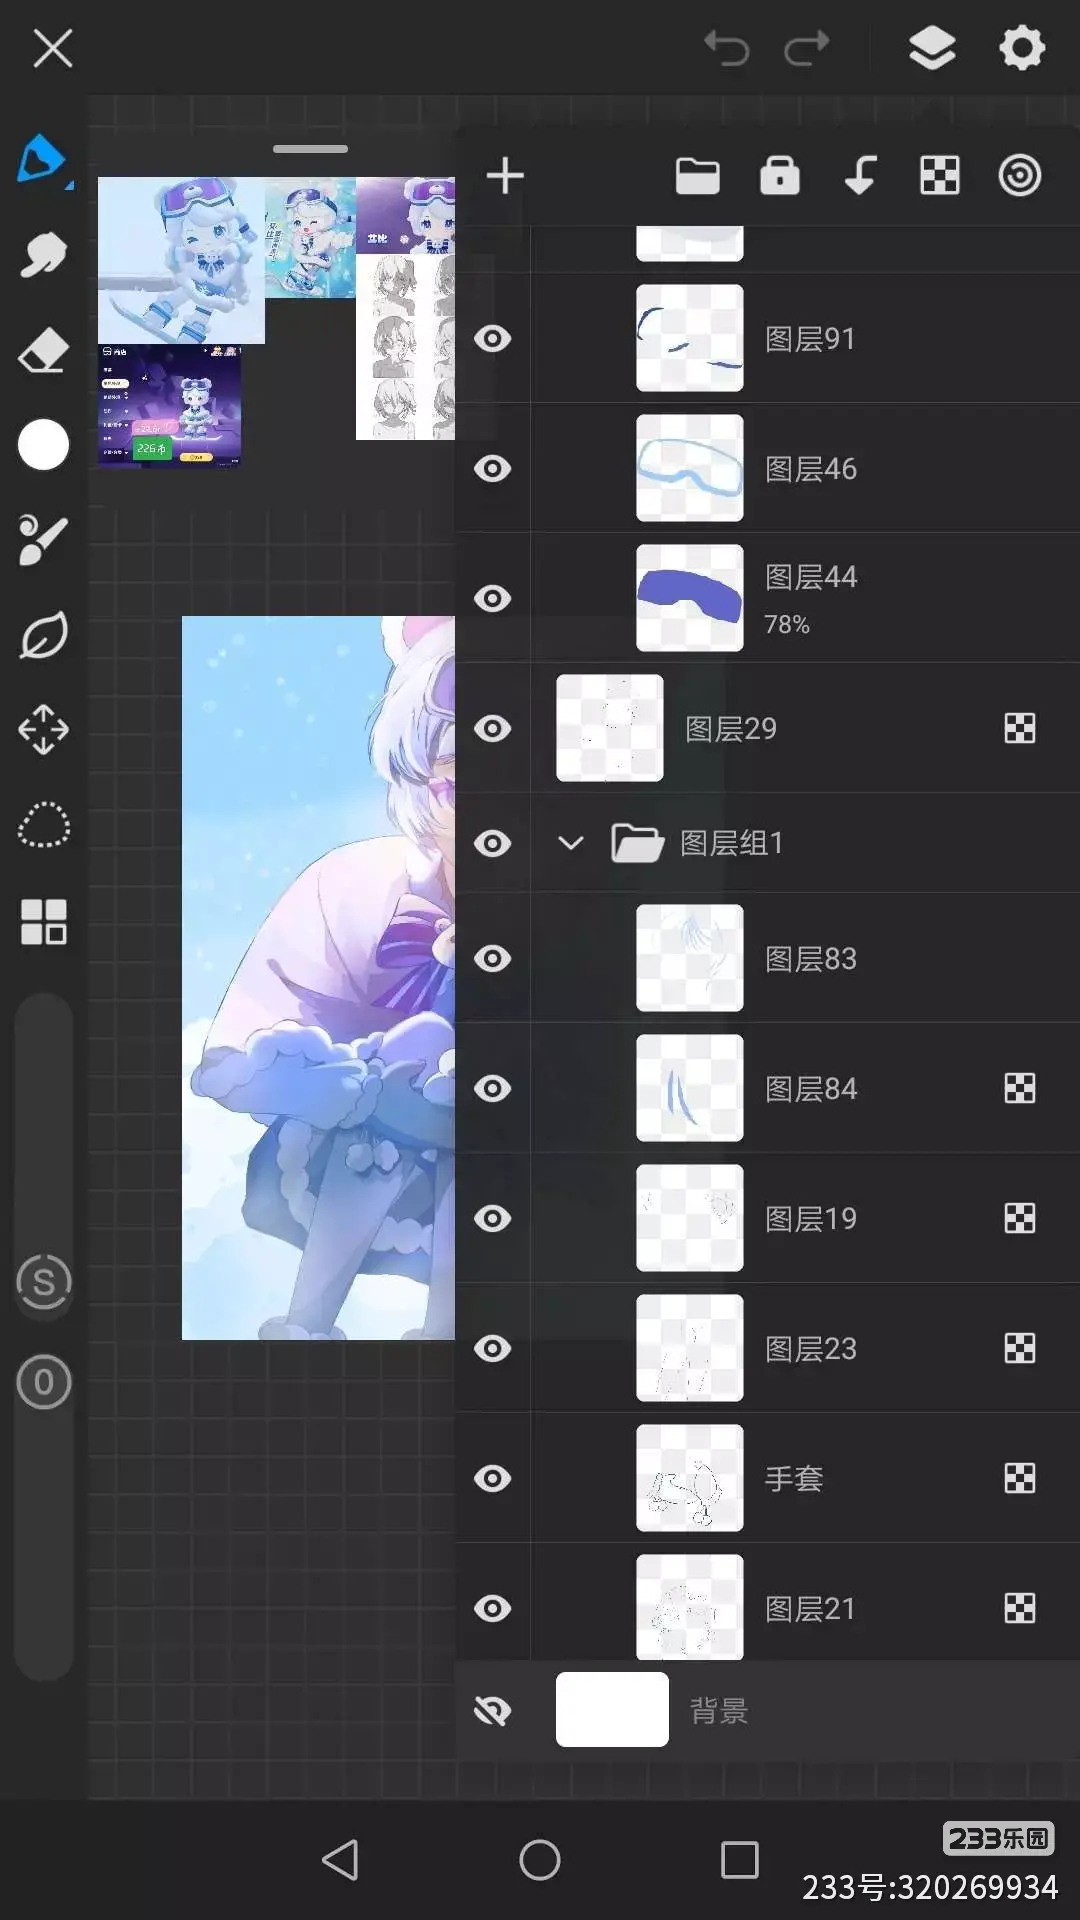This screenshot has height=1920, width=1080.
Task: Select the leaf-shaped liquify tool
Action: tap(43, 635)
